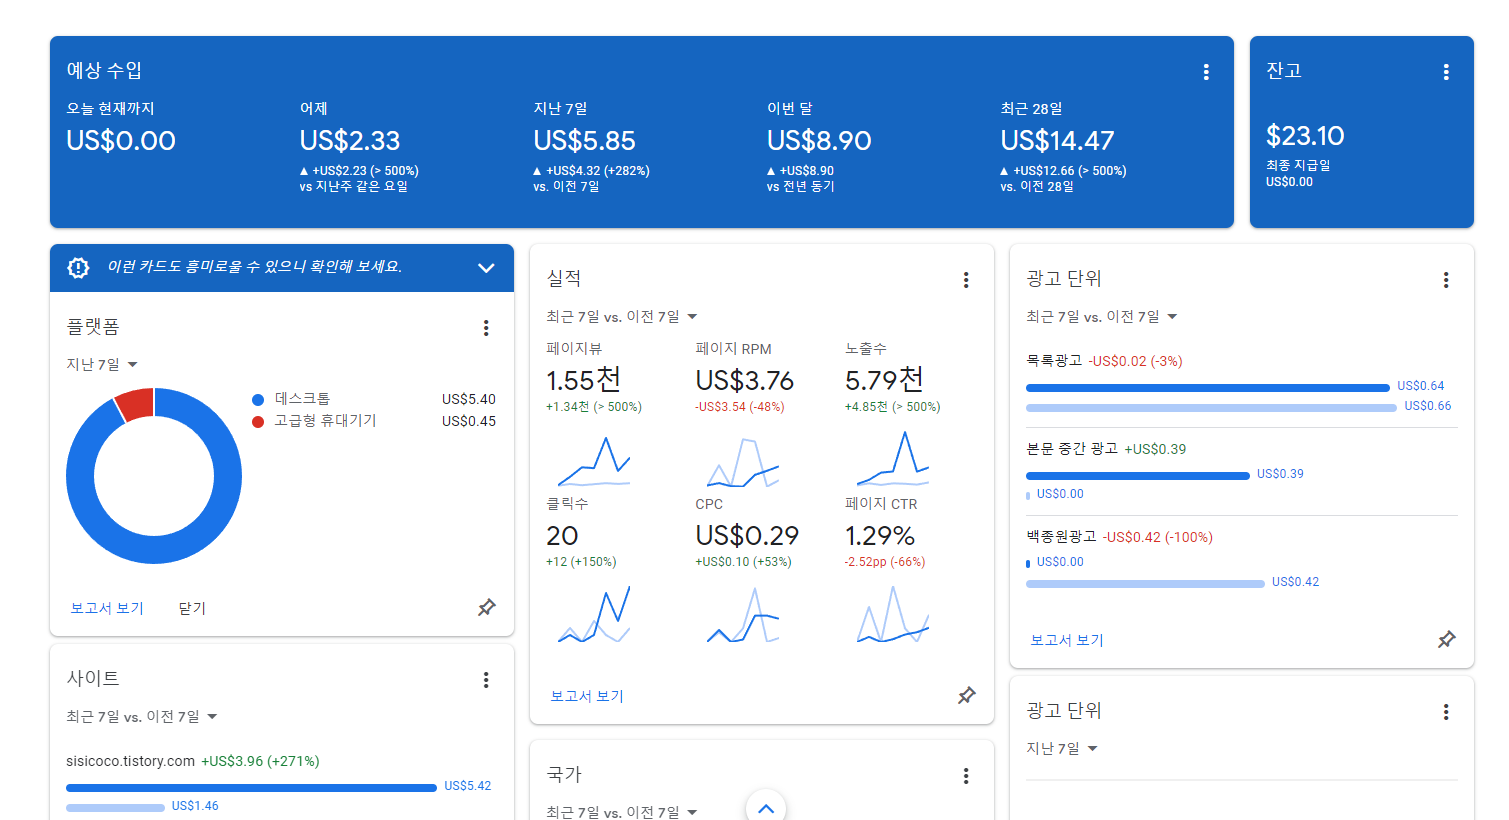This screenshot has width=1509, height=820.
Task: Open the 사이트 card three-dot menu
Action: (x=486, y=680)
